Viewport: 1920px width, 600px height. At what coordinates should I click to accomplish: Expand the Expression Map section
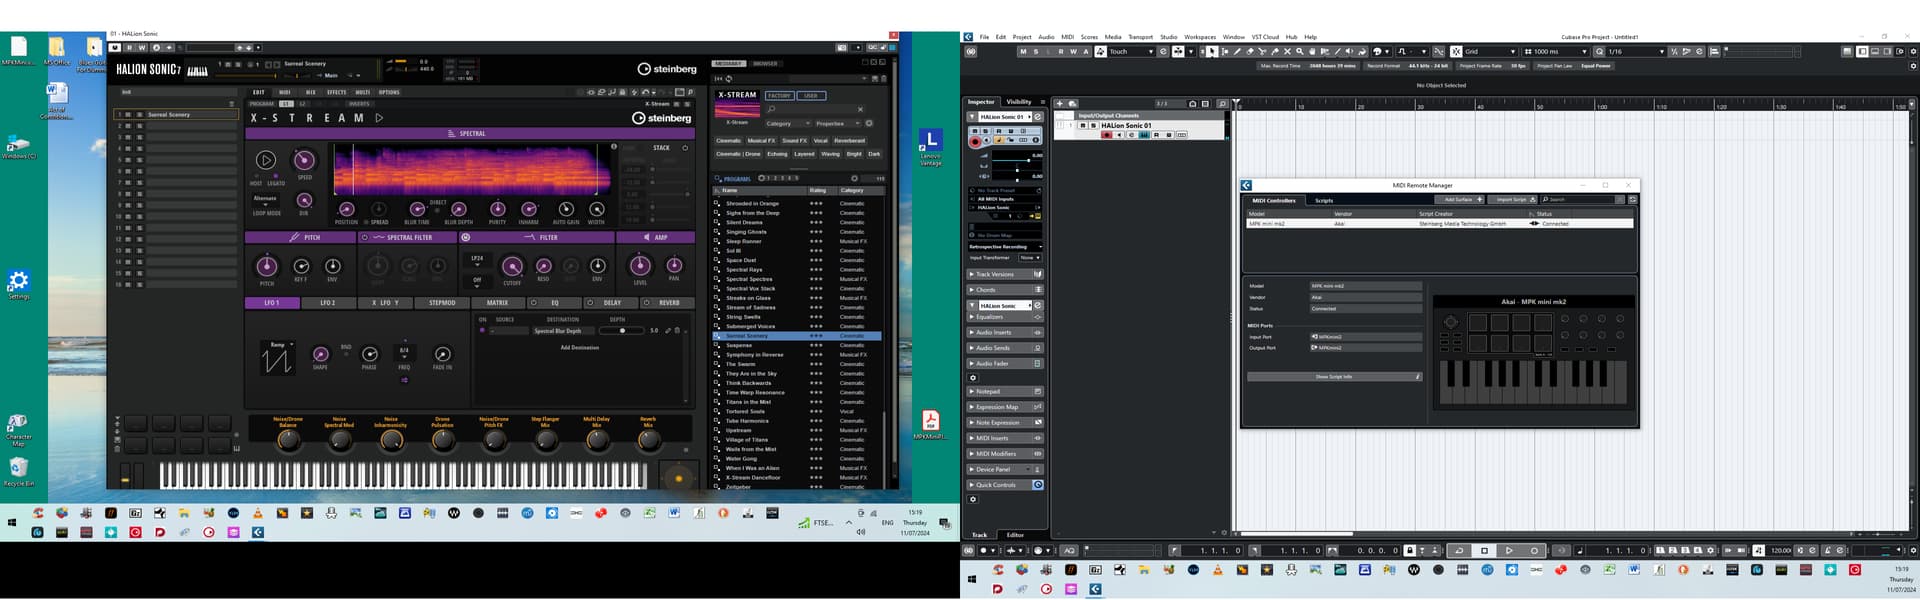coord(1005,407)
